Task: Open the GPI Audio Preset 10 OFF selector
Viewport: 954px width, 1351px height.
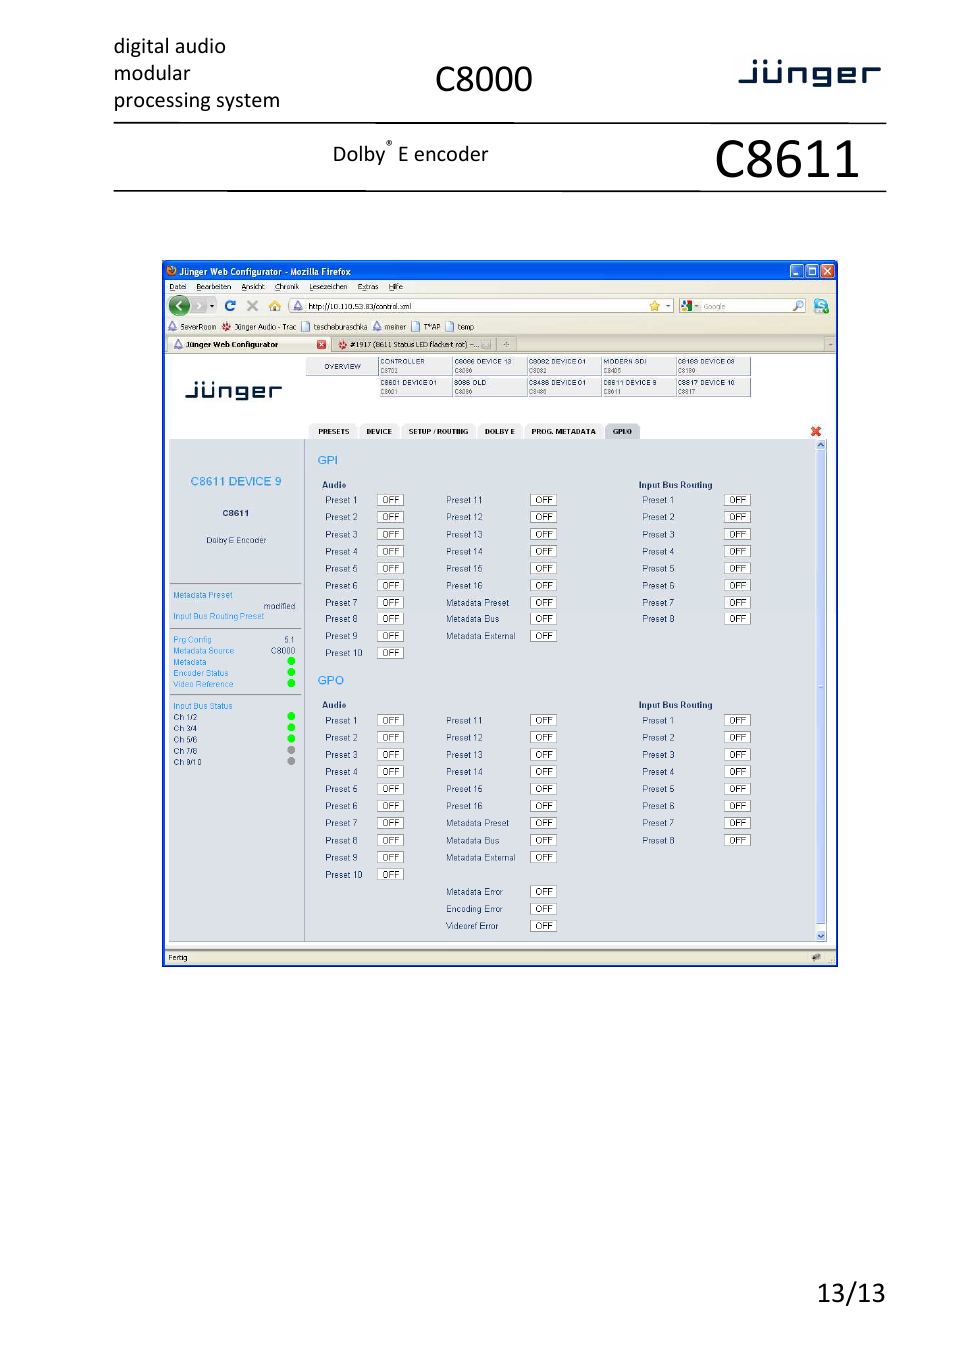Action: point(390,653)
